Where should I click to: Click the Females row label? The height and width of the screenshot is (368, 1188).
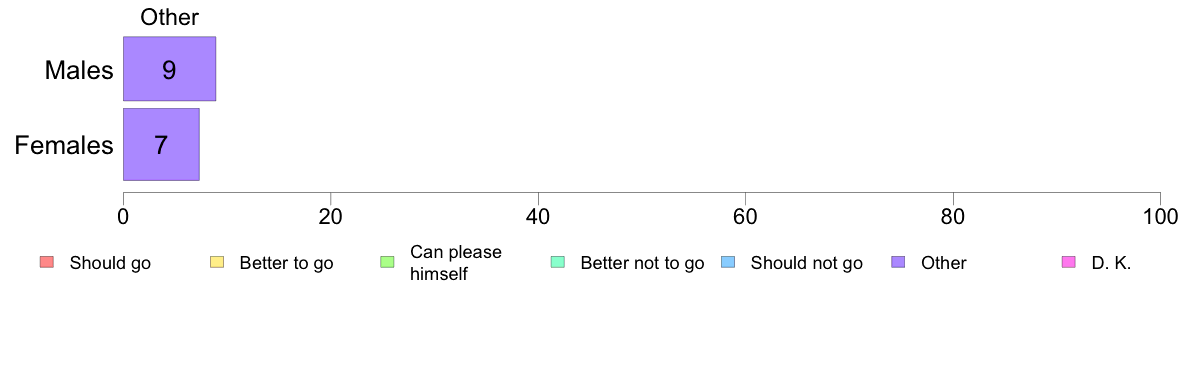64,145
